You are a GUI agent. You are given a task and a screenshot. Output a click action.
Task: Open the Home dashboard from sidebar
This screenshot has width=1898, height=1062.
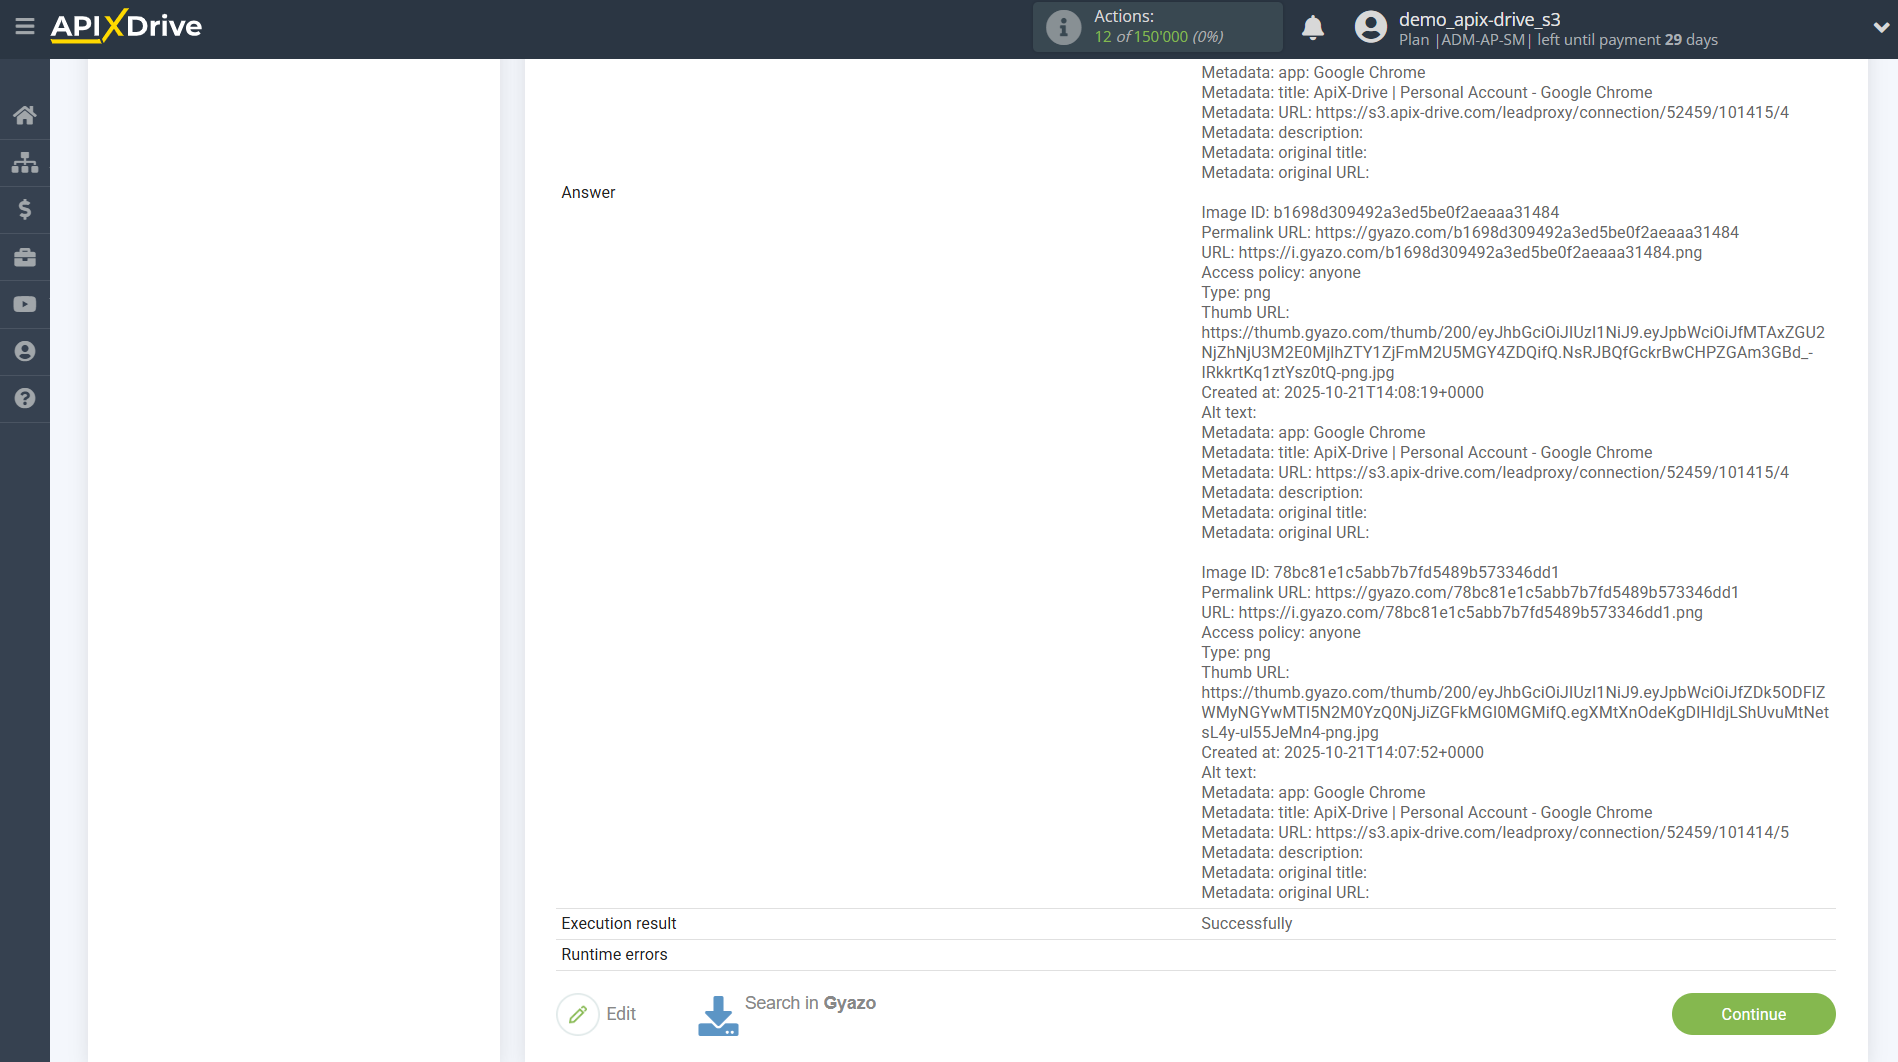coord(25,114)
